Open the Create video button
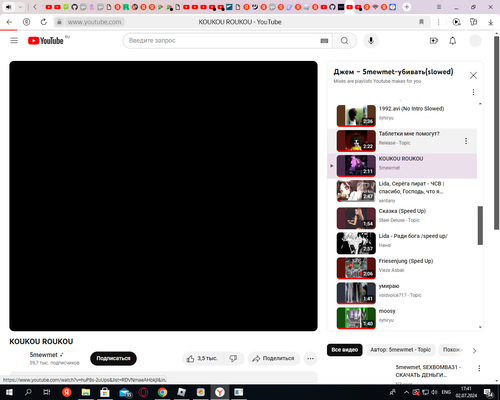The image size is (500, 400). [x=434, y=41]
